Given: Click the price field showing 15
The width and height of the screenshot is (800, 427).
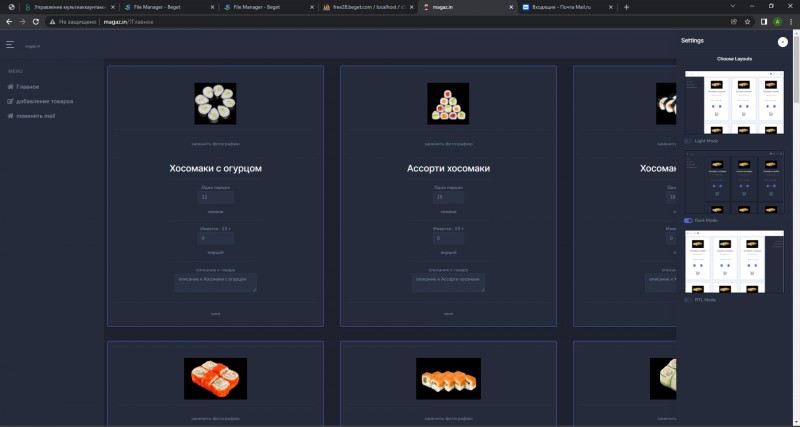Looking at the screenshot, I should coord(448,197).
